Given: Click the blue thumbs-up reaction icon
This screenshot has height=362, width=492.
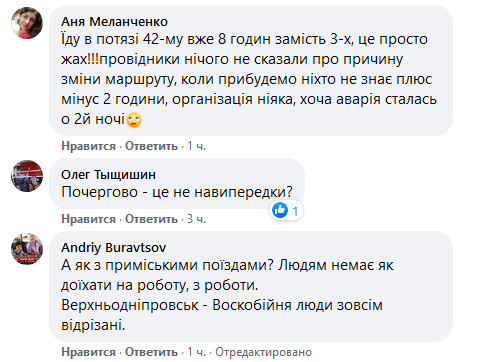Looking at the screenshot, I should [280, 210].
